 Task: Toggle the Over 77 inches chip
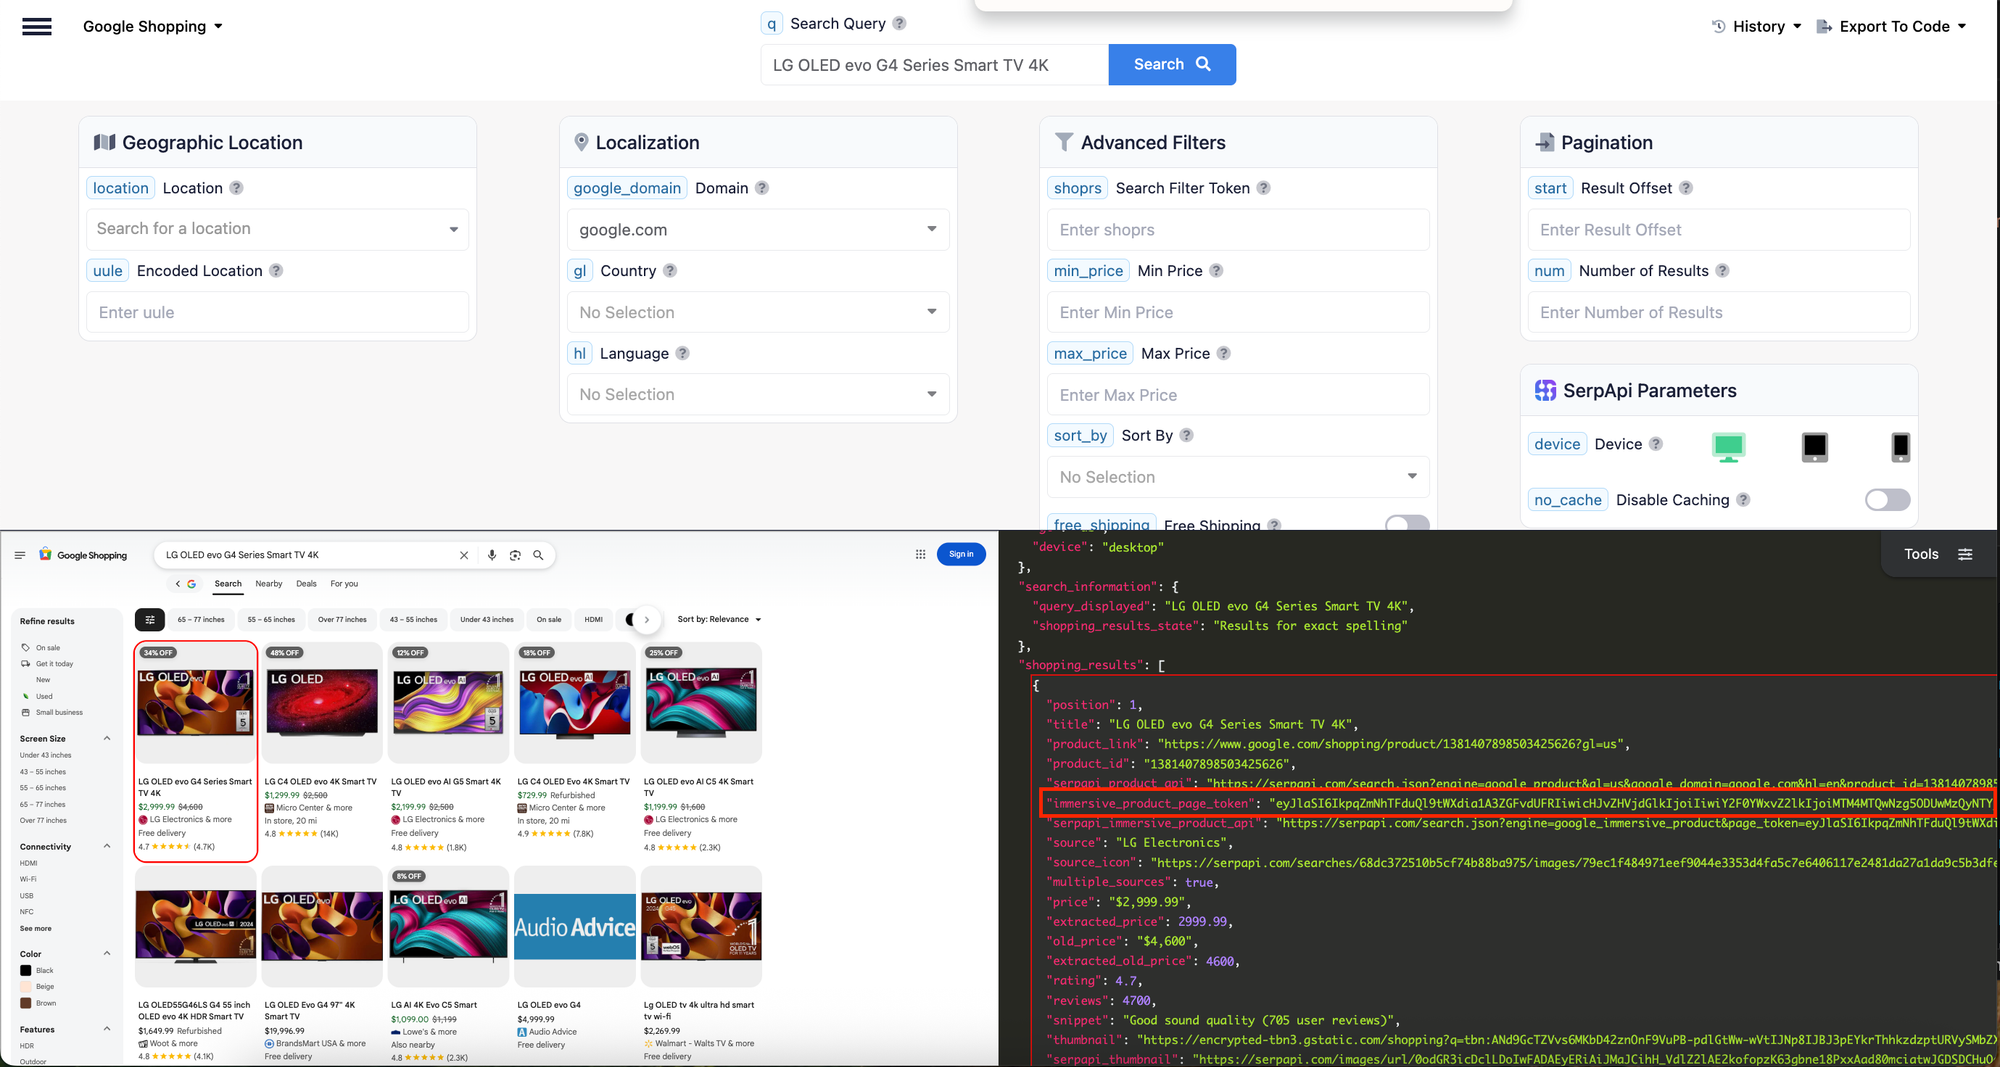point(342,620)
